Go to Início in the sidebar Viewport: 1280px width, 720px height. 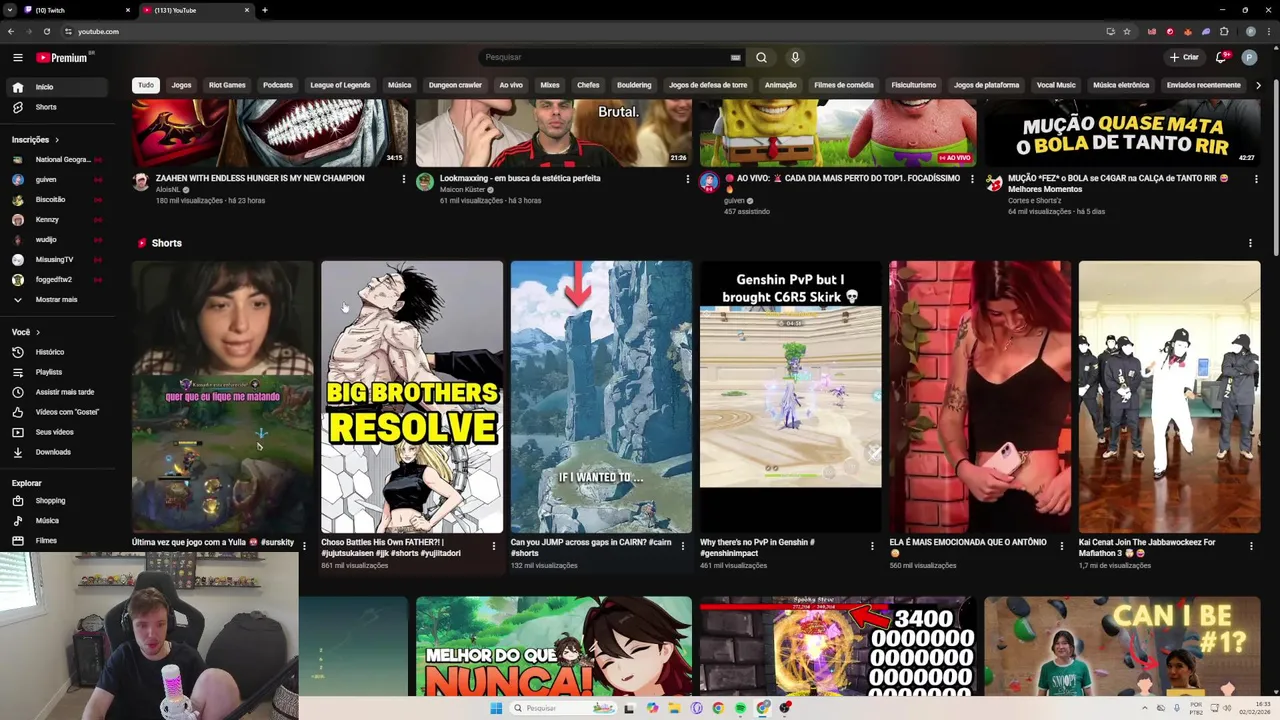click(x=55, y=87)
